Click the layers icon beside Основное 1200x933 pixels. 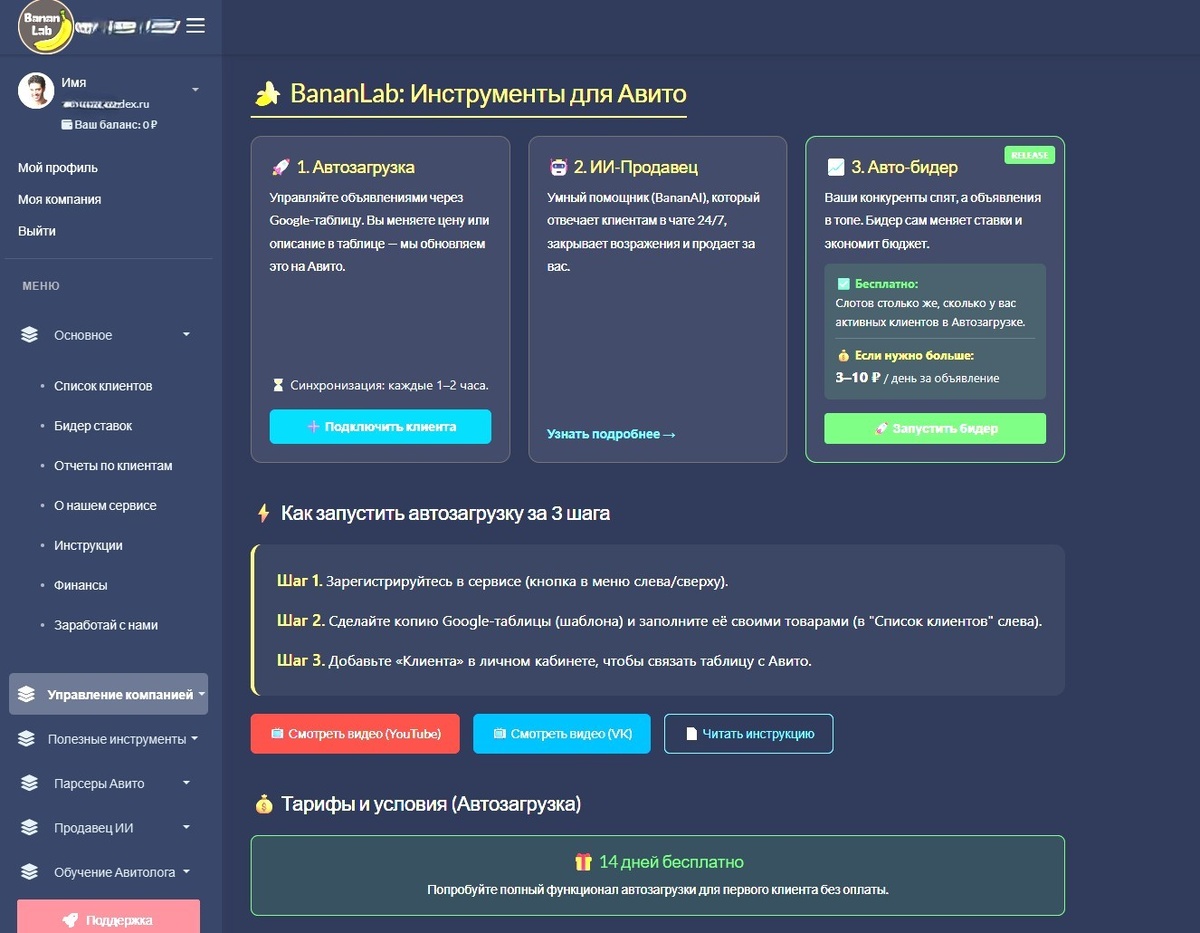pyautogui.click(x=29, y=335)
